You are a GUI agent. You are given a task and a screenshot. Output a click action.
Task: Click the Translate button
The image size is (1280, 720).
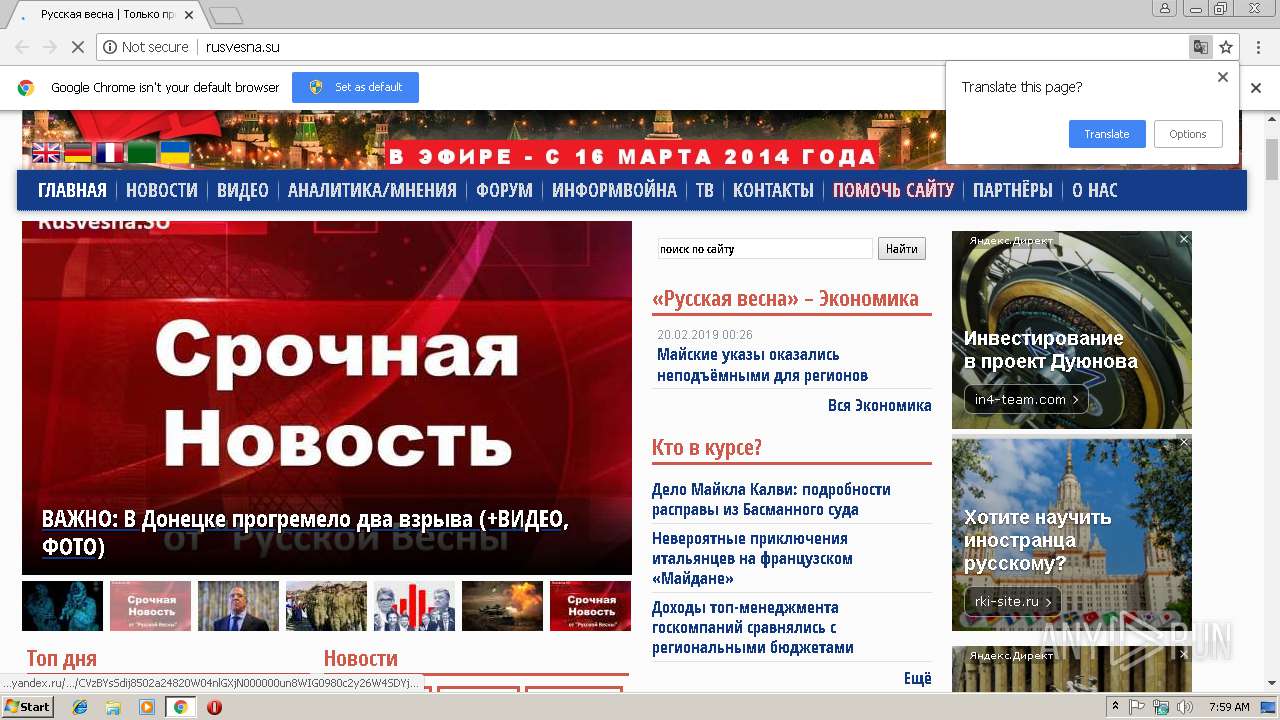pyautogui.click(x=1107, y=134)
